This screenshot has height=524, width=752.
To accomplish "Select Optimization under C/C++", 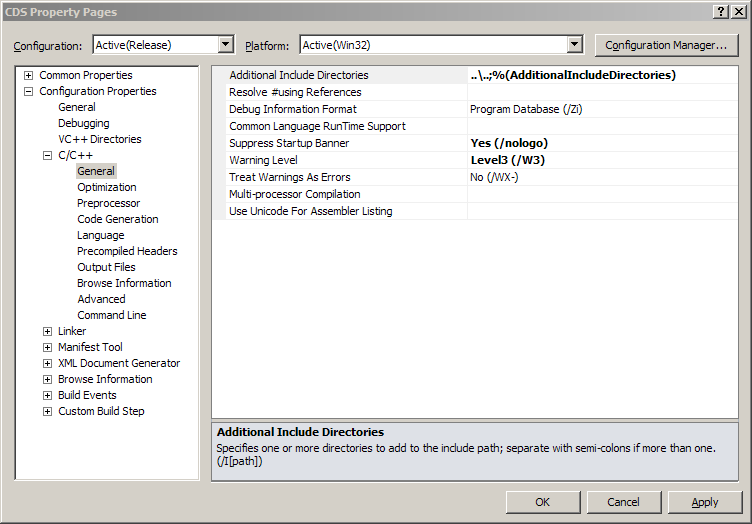I will click(107, 188).
